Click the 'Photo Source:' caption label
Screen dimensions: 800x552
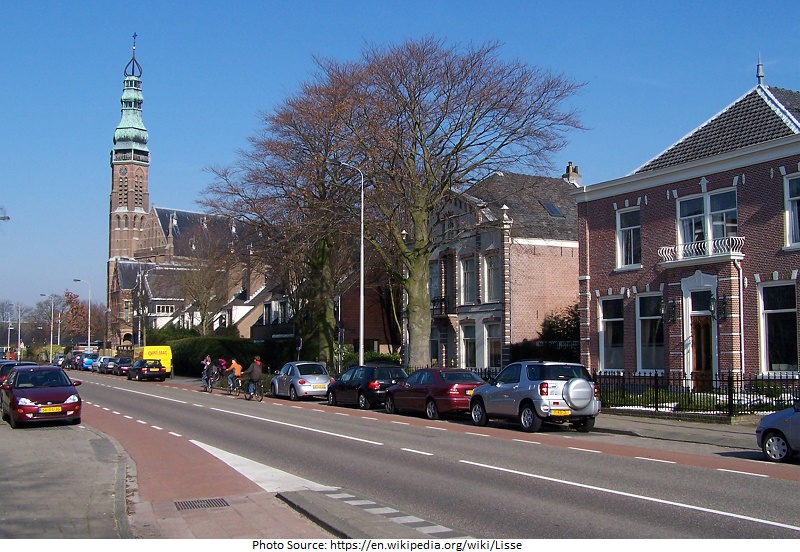(x=289, y=545)
